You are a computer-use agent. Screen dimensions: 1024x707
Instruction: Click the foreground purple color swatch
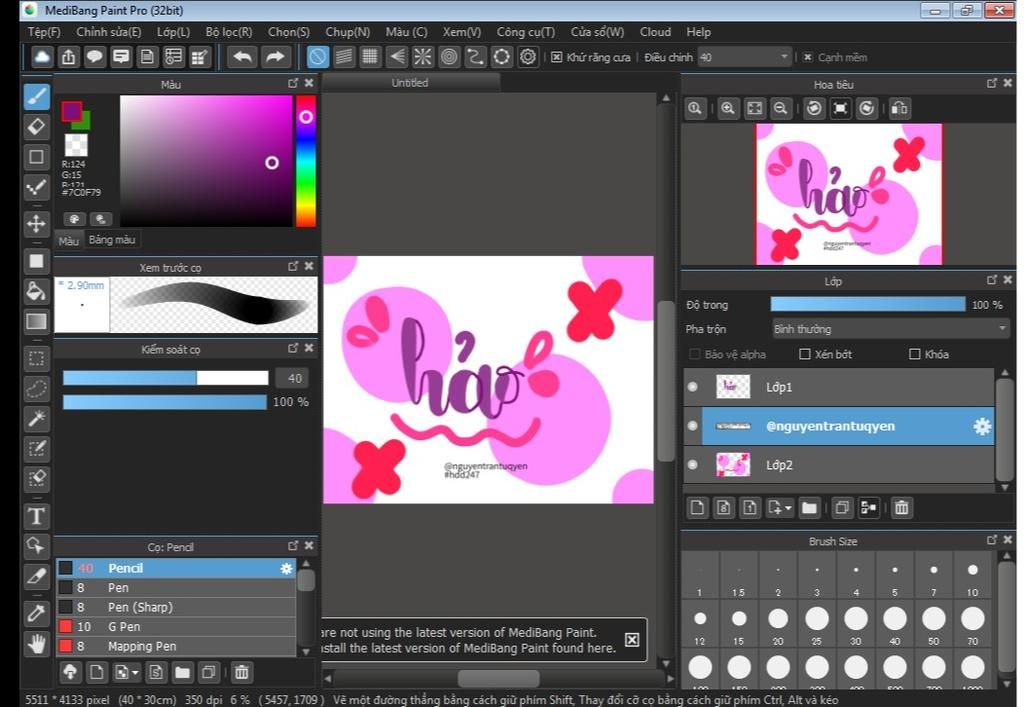[x=71, y=111]
